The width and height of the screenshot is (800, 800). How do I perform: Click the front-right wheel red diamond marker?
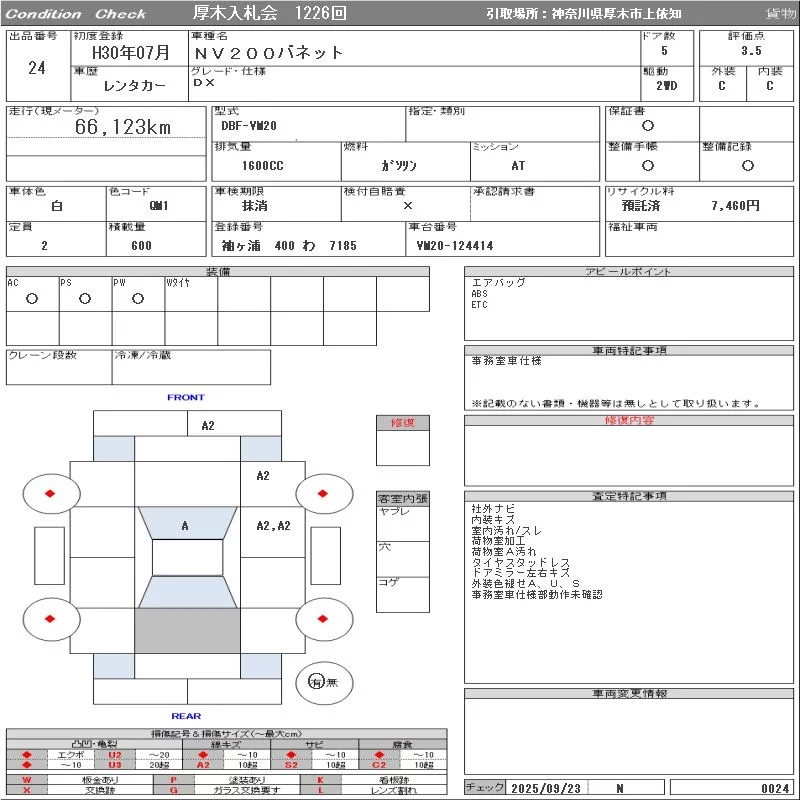[324, 493]
